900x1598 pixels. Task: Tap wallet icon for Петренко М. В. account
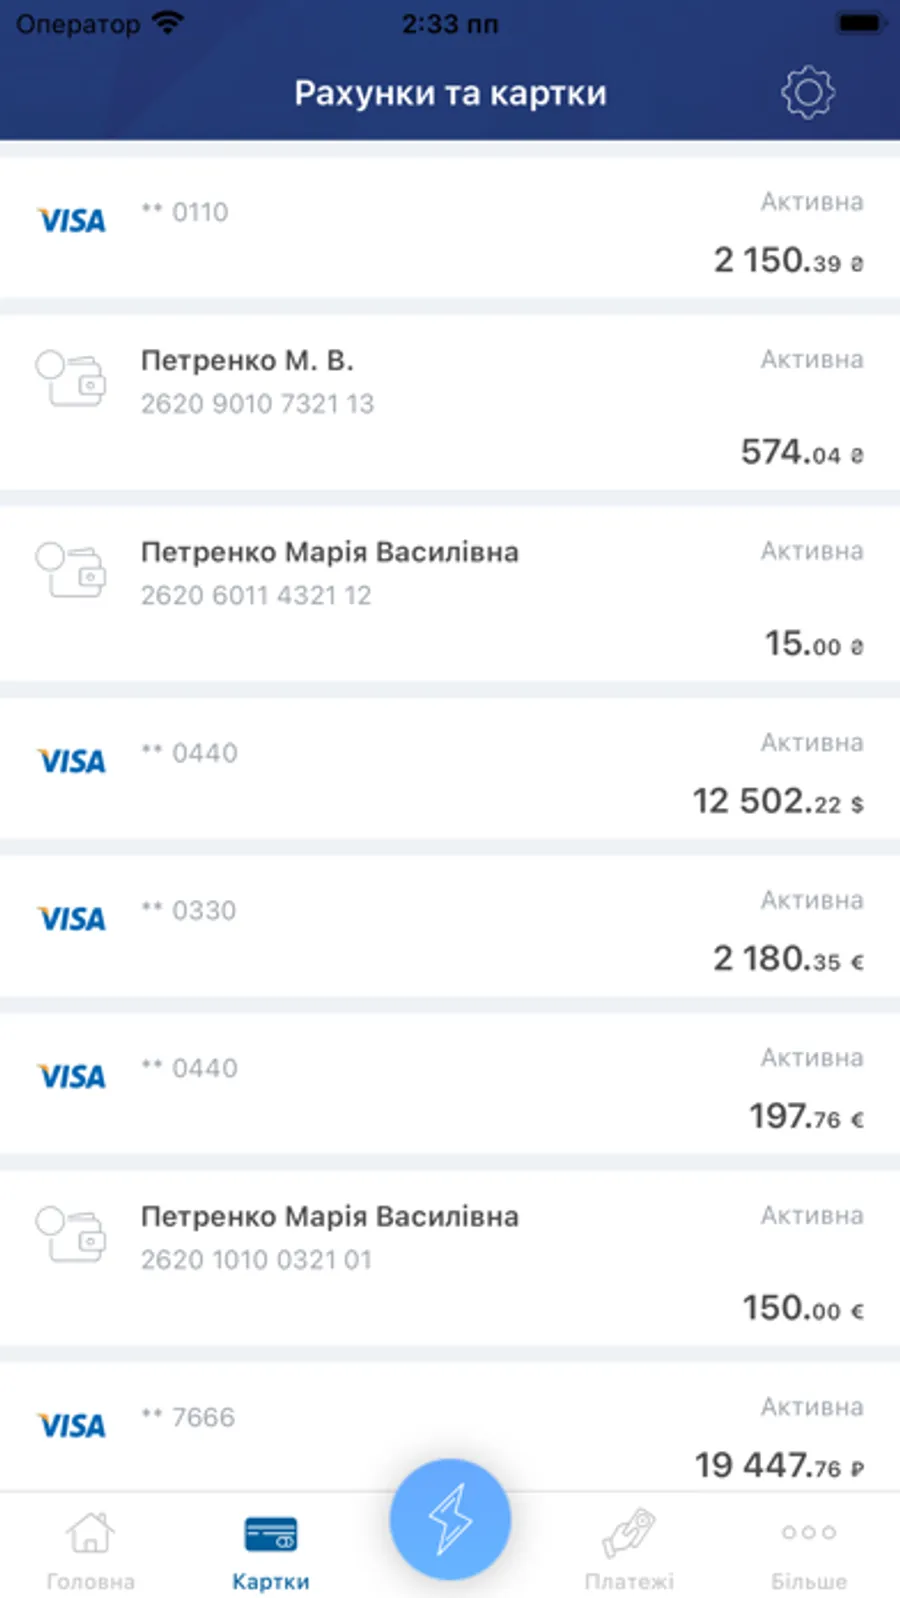click(x=72, y=378)
